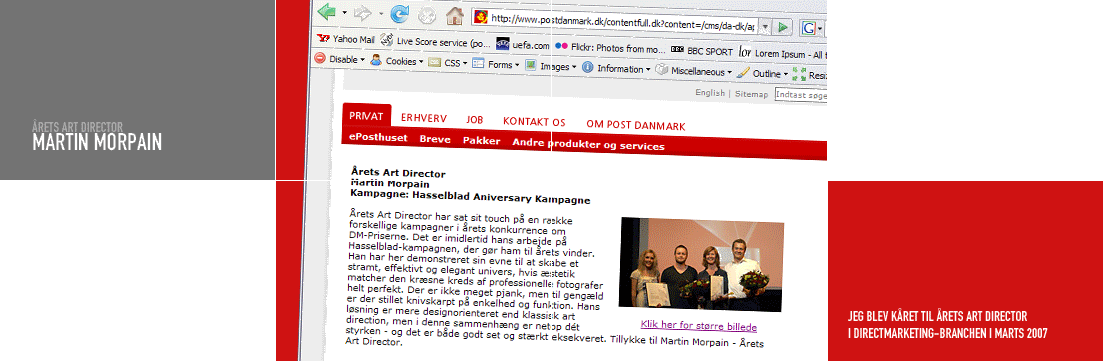Viewport: 1103px width, 361px height.
Task: Open the Miscellaneous developer toolbar menu
Action: [694, 71]
